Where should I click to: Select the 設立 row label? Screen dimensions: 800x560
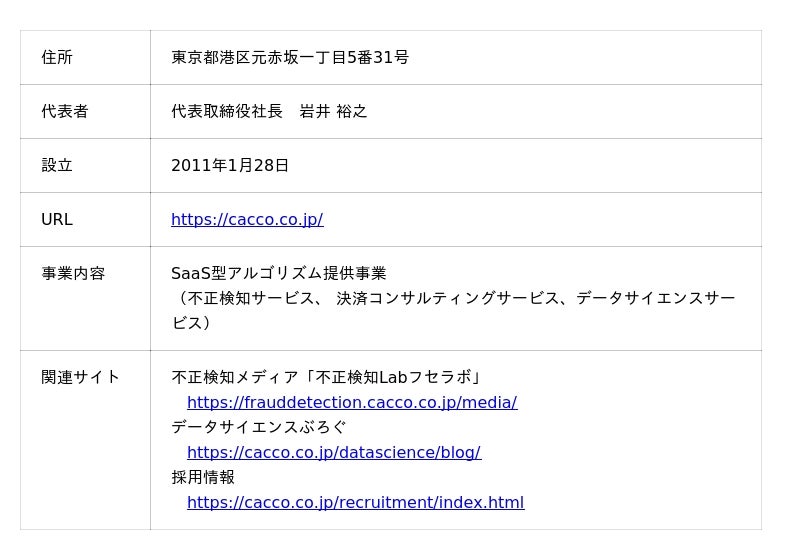tap(57, 166)
